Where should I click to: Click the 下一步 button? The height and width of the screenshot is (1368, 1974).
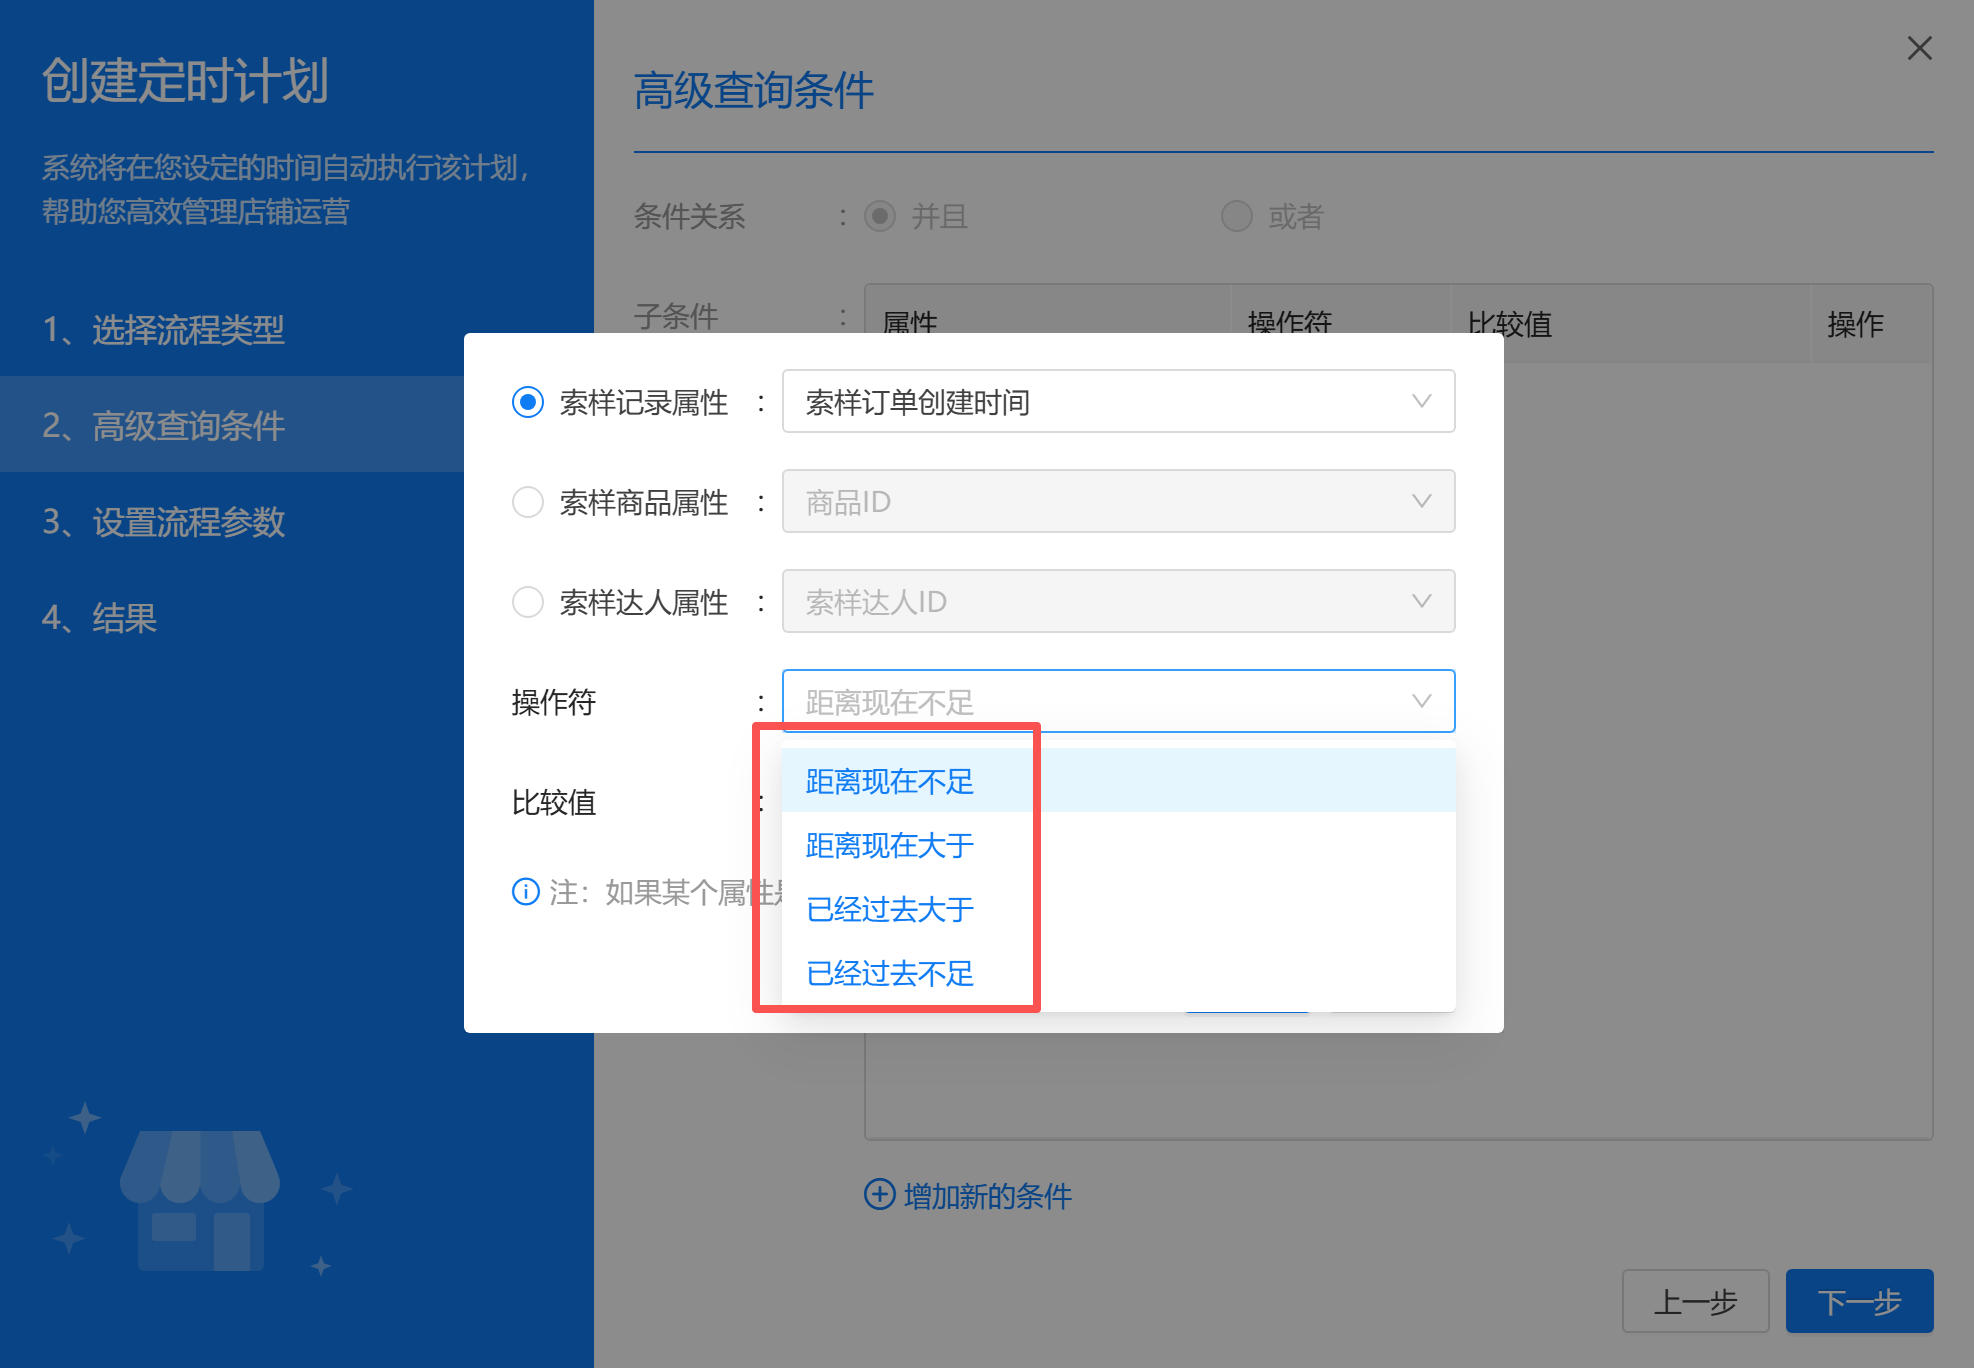coord(1858,1301)
